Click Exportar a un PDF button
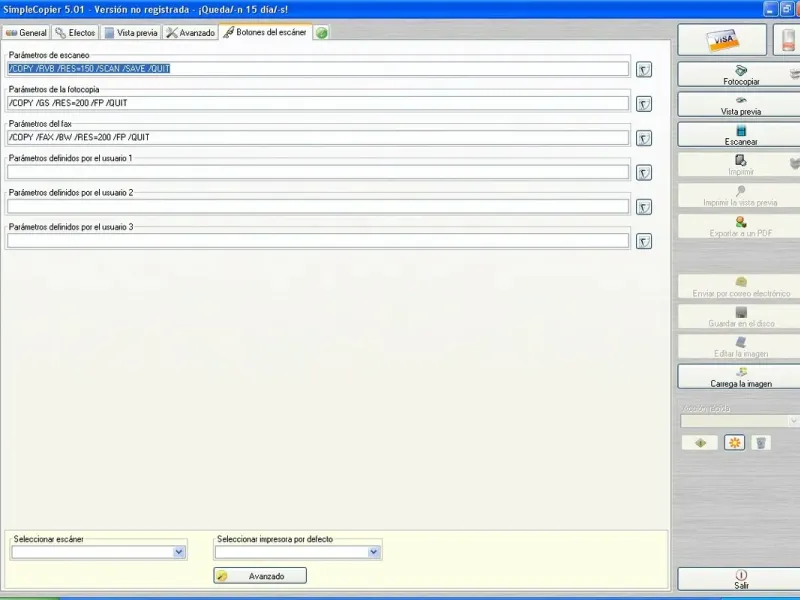Image resolution: width=800 pixels, height=600 pixels. (x=741, y=227)
